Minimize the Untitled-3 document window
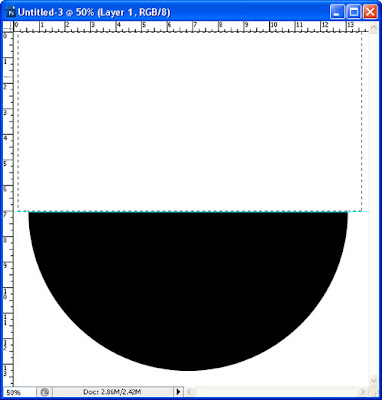Image resolution: width=382 pixels, height=400 pixels. 337,13
